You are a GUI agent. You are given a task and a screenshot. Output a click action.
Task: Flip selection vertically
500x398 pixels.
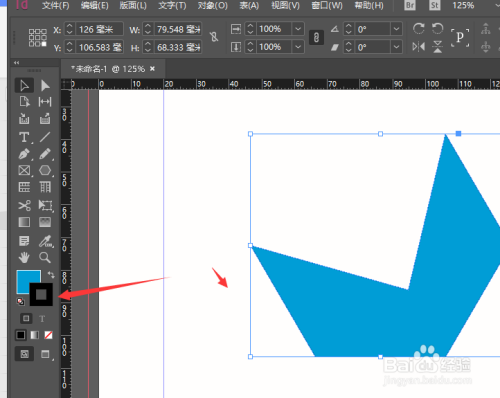pyautogui.click(x=437, y=47)
